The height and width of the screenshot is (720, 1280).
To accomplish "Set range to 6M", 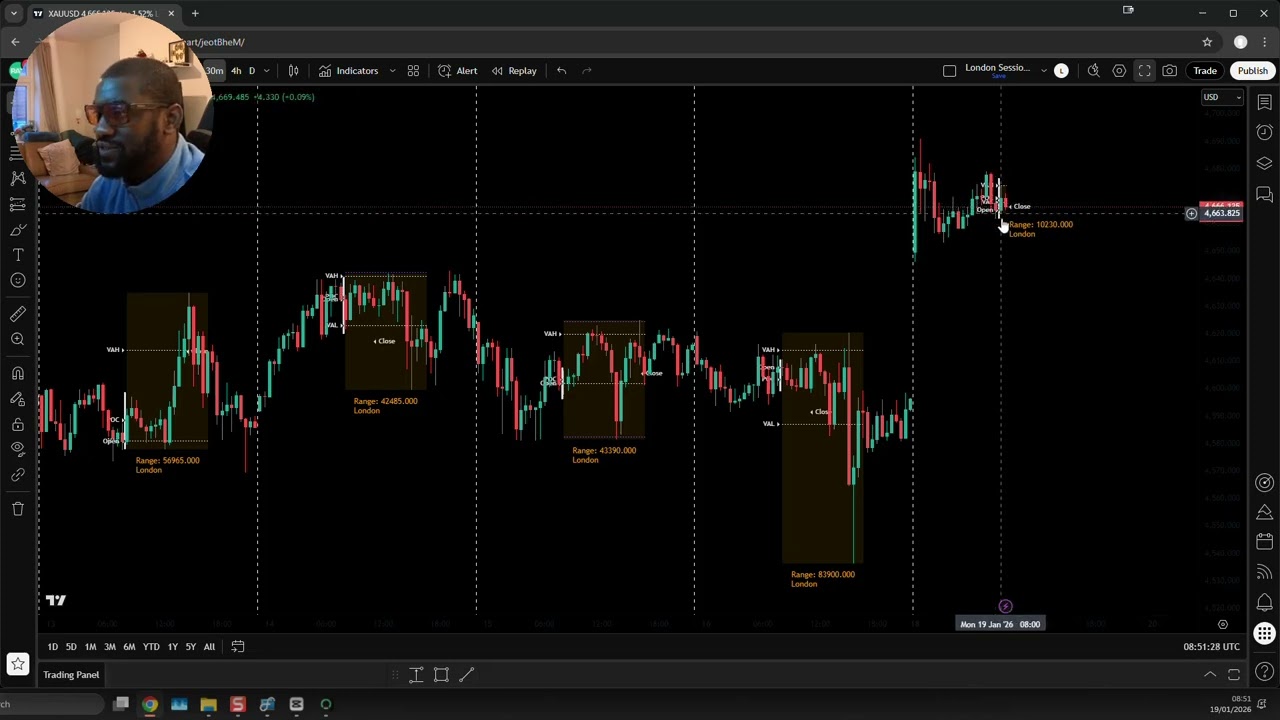I will (x=129, y=647).
